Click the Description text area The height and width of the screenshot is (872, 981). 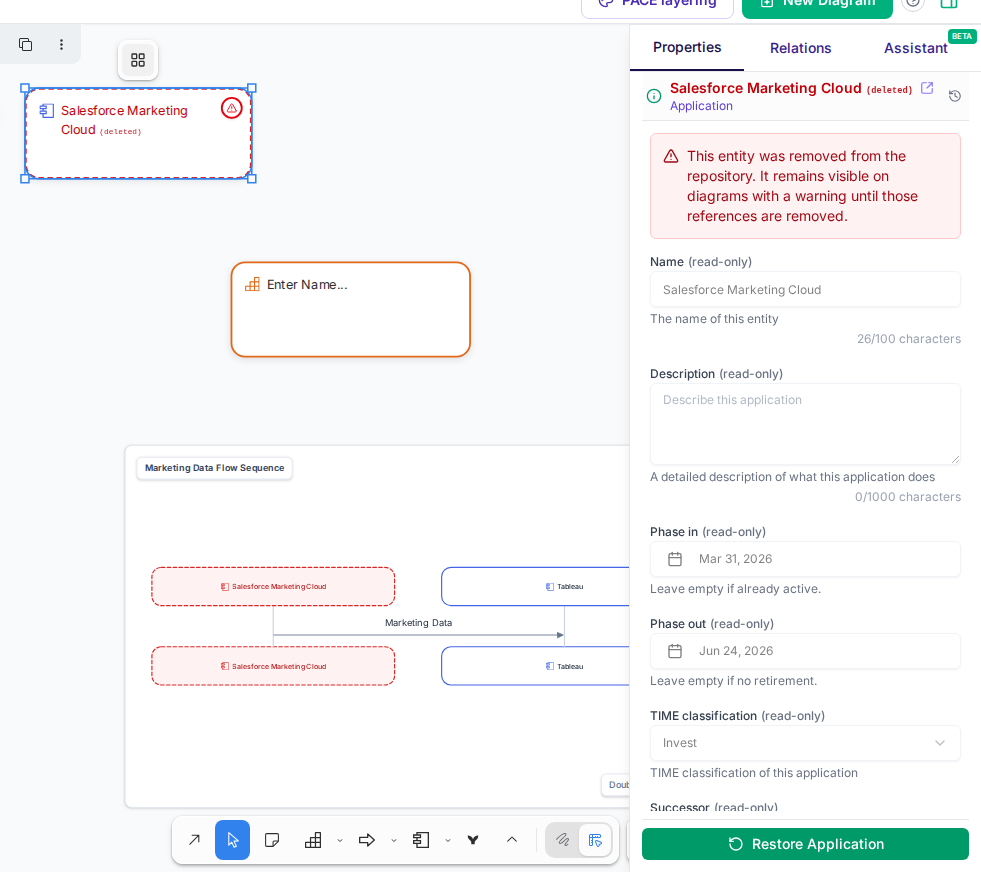tap(805, 424)
